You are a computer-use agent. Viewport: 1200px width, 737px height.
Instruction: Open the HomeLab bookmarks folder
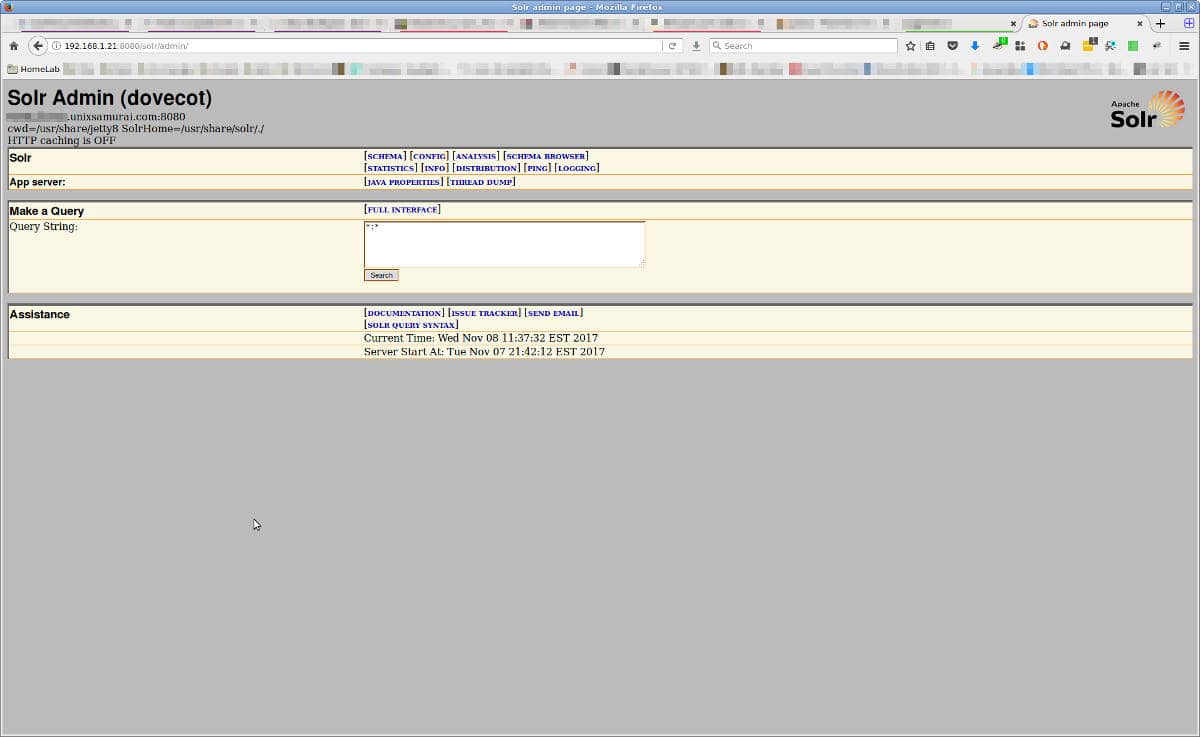point(33,69)
